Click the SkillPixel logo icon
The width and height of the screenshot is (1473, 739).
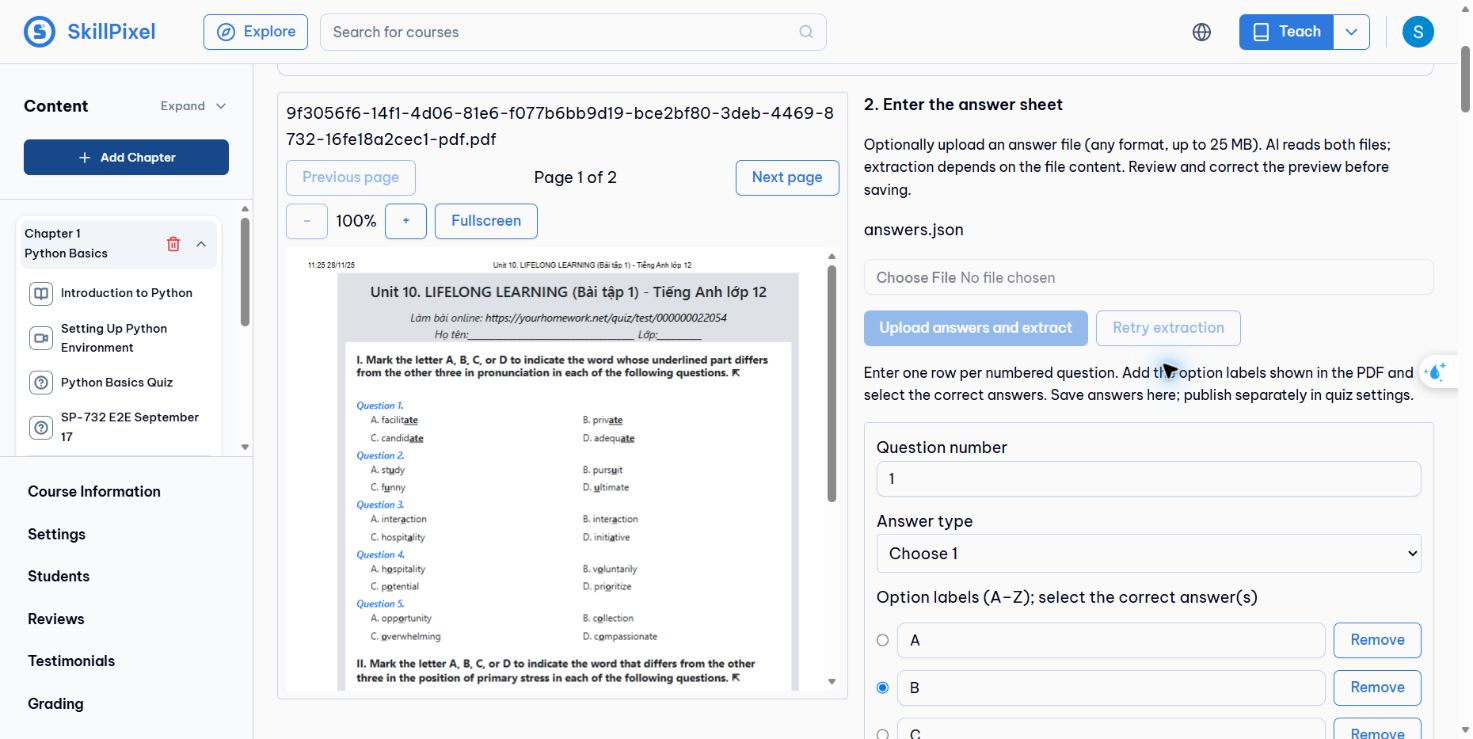(x=39, y=32)
